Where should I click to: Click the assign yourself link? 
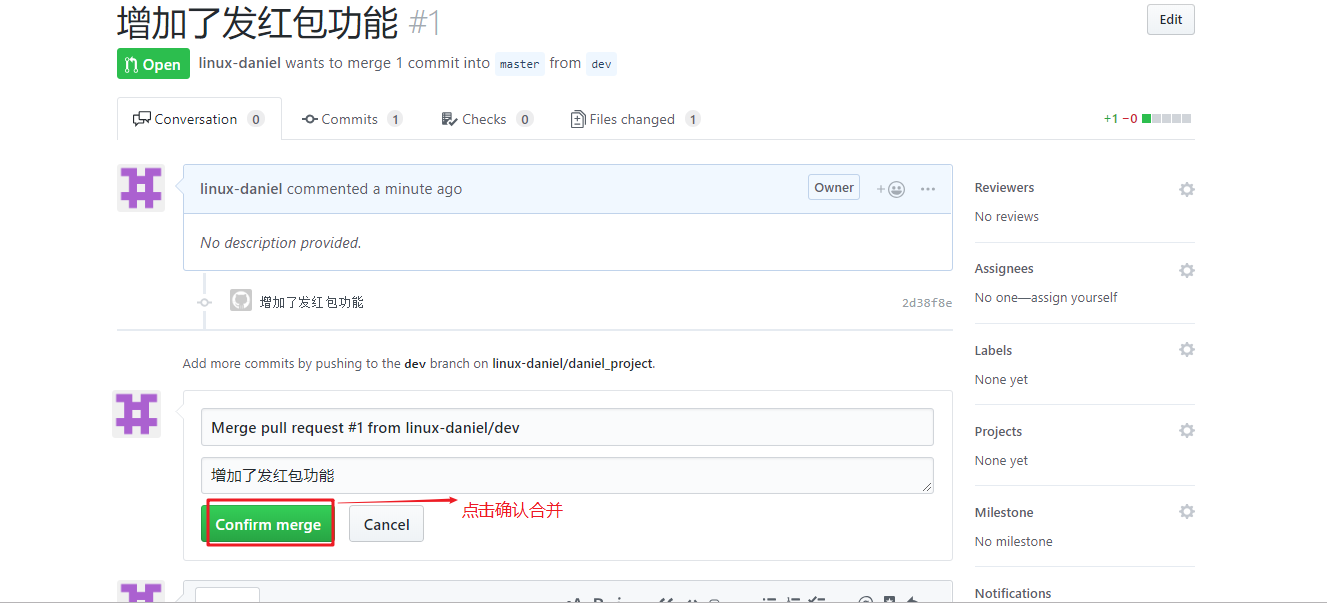pyautogui.click(x=1072, y=298)
